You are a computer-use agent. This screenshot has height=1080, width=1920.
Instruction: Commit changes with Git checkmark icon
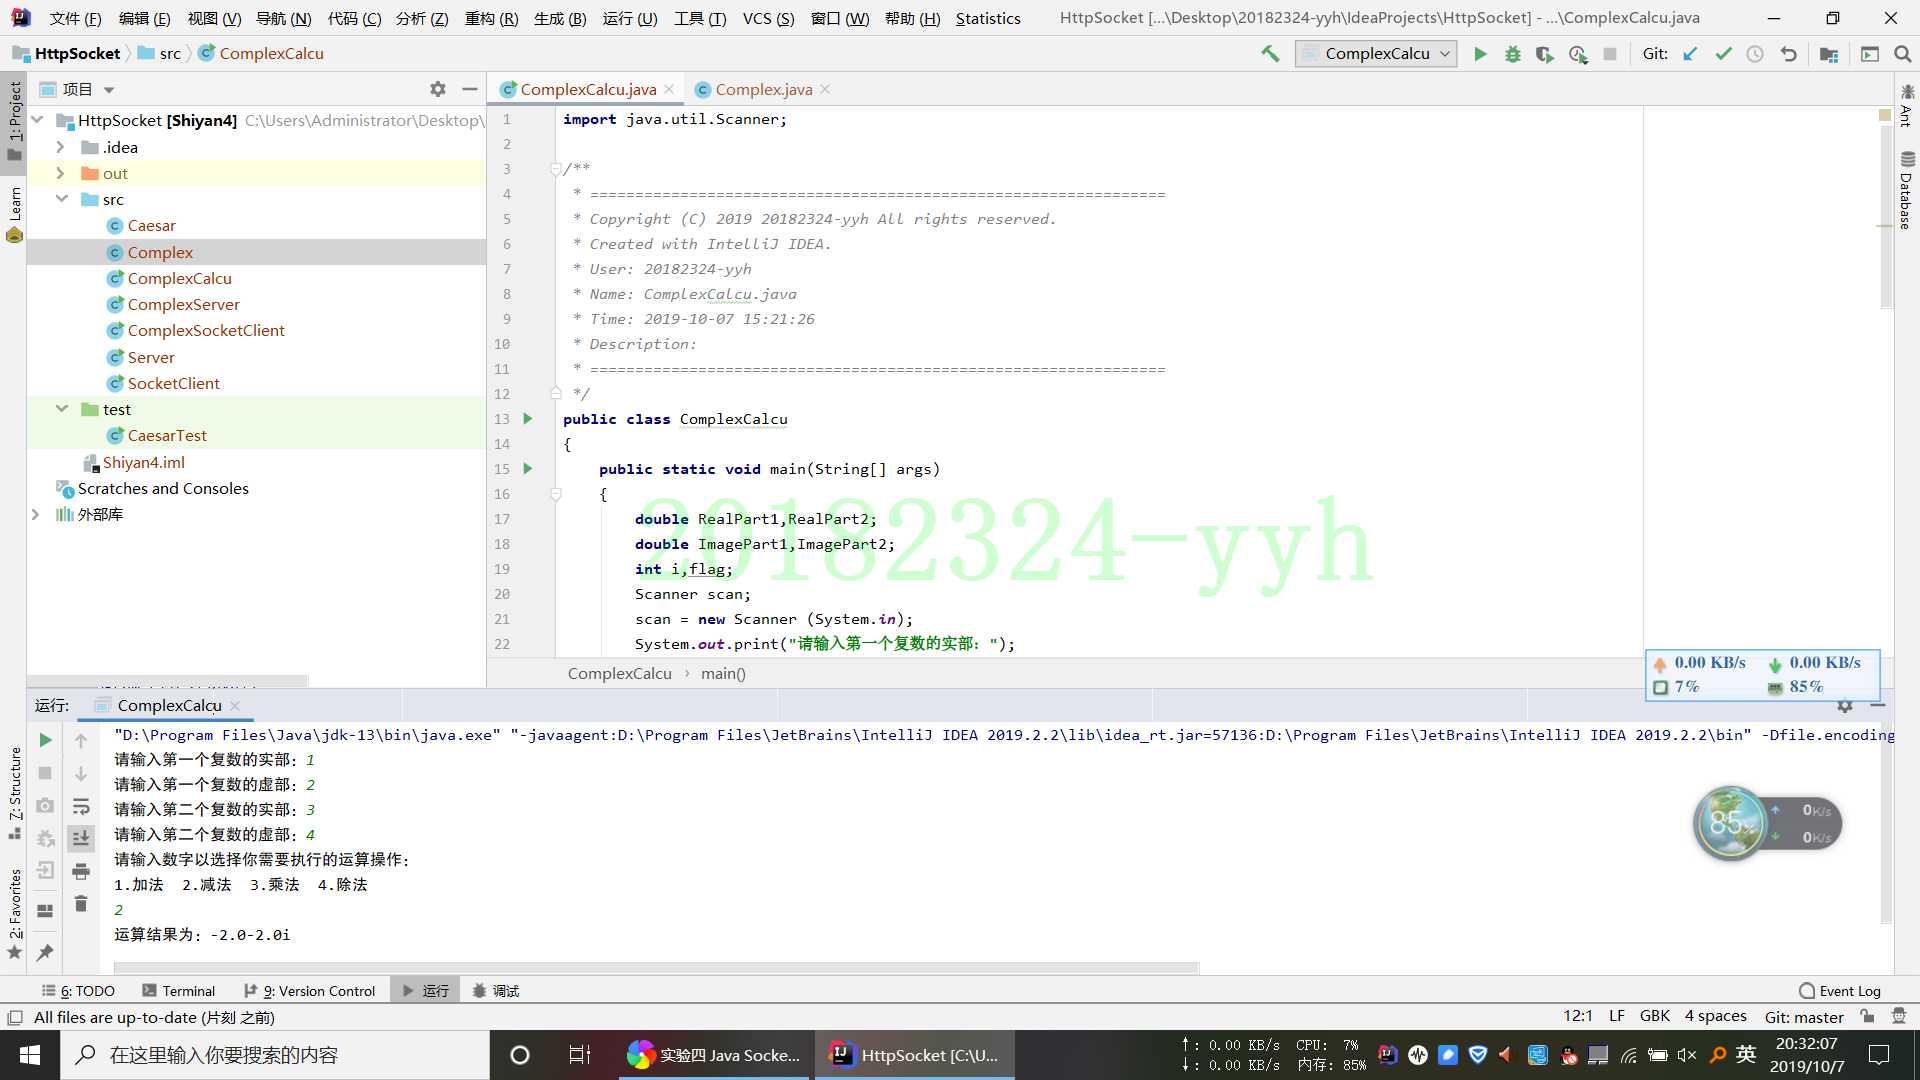(1723, 54)
